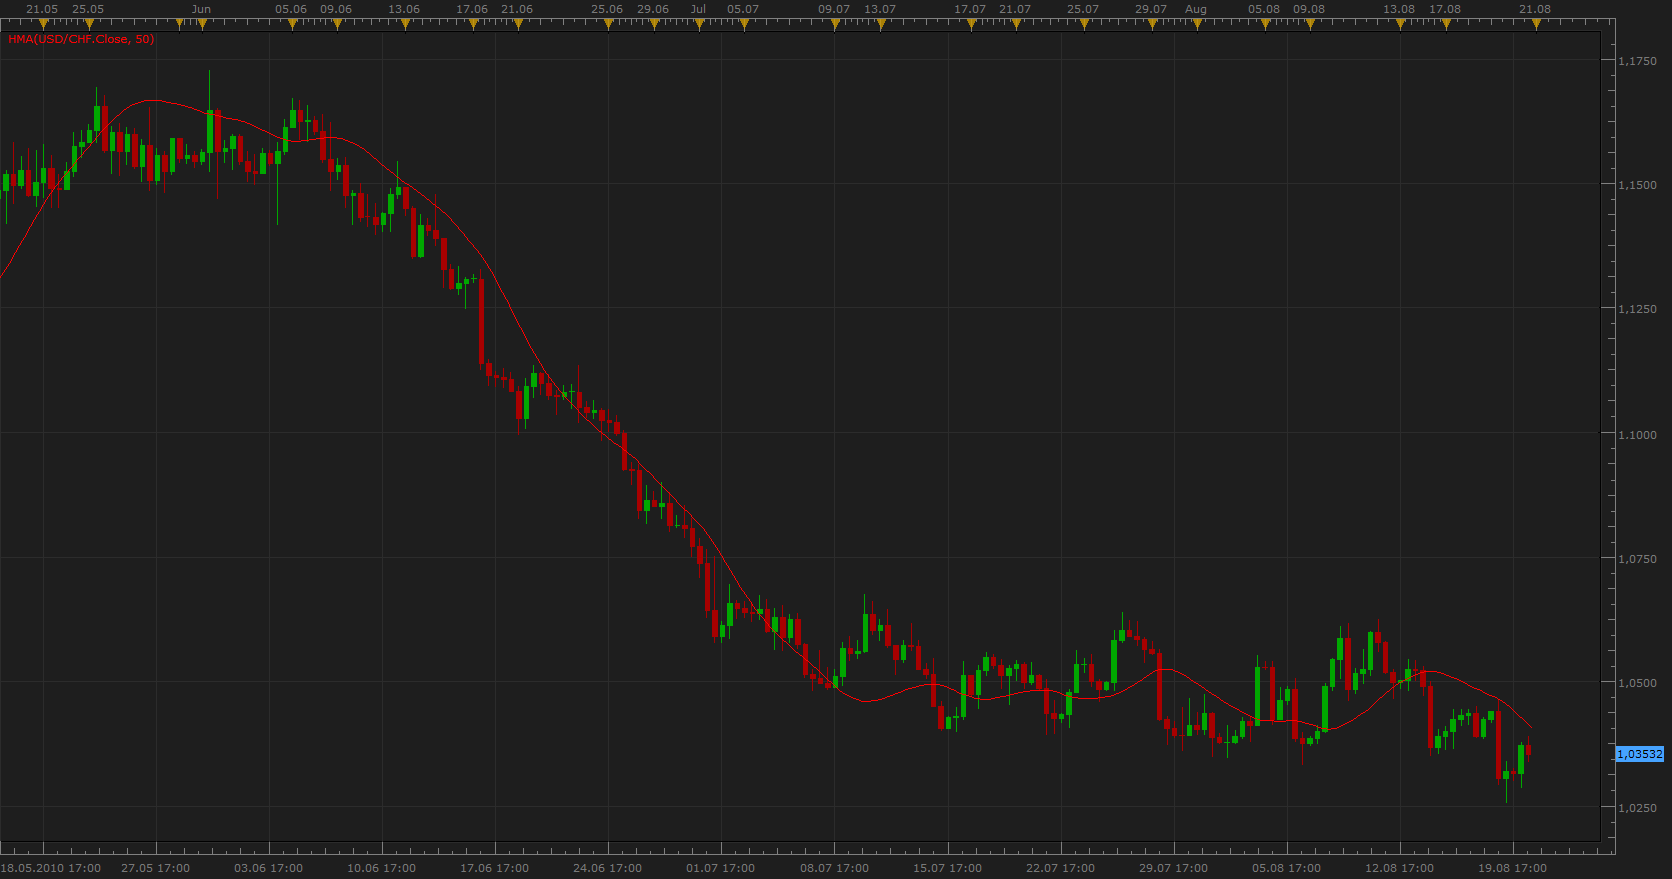Click the 1,1500 price axis label

click(1637, 185)
